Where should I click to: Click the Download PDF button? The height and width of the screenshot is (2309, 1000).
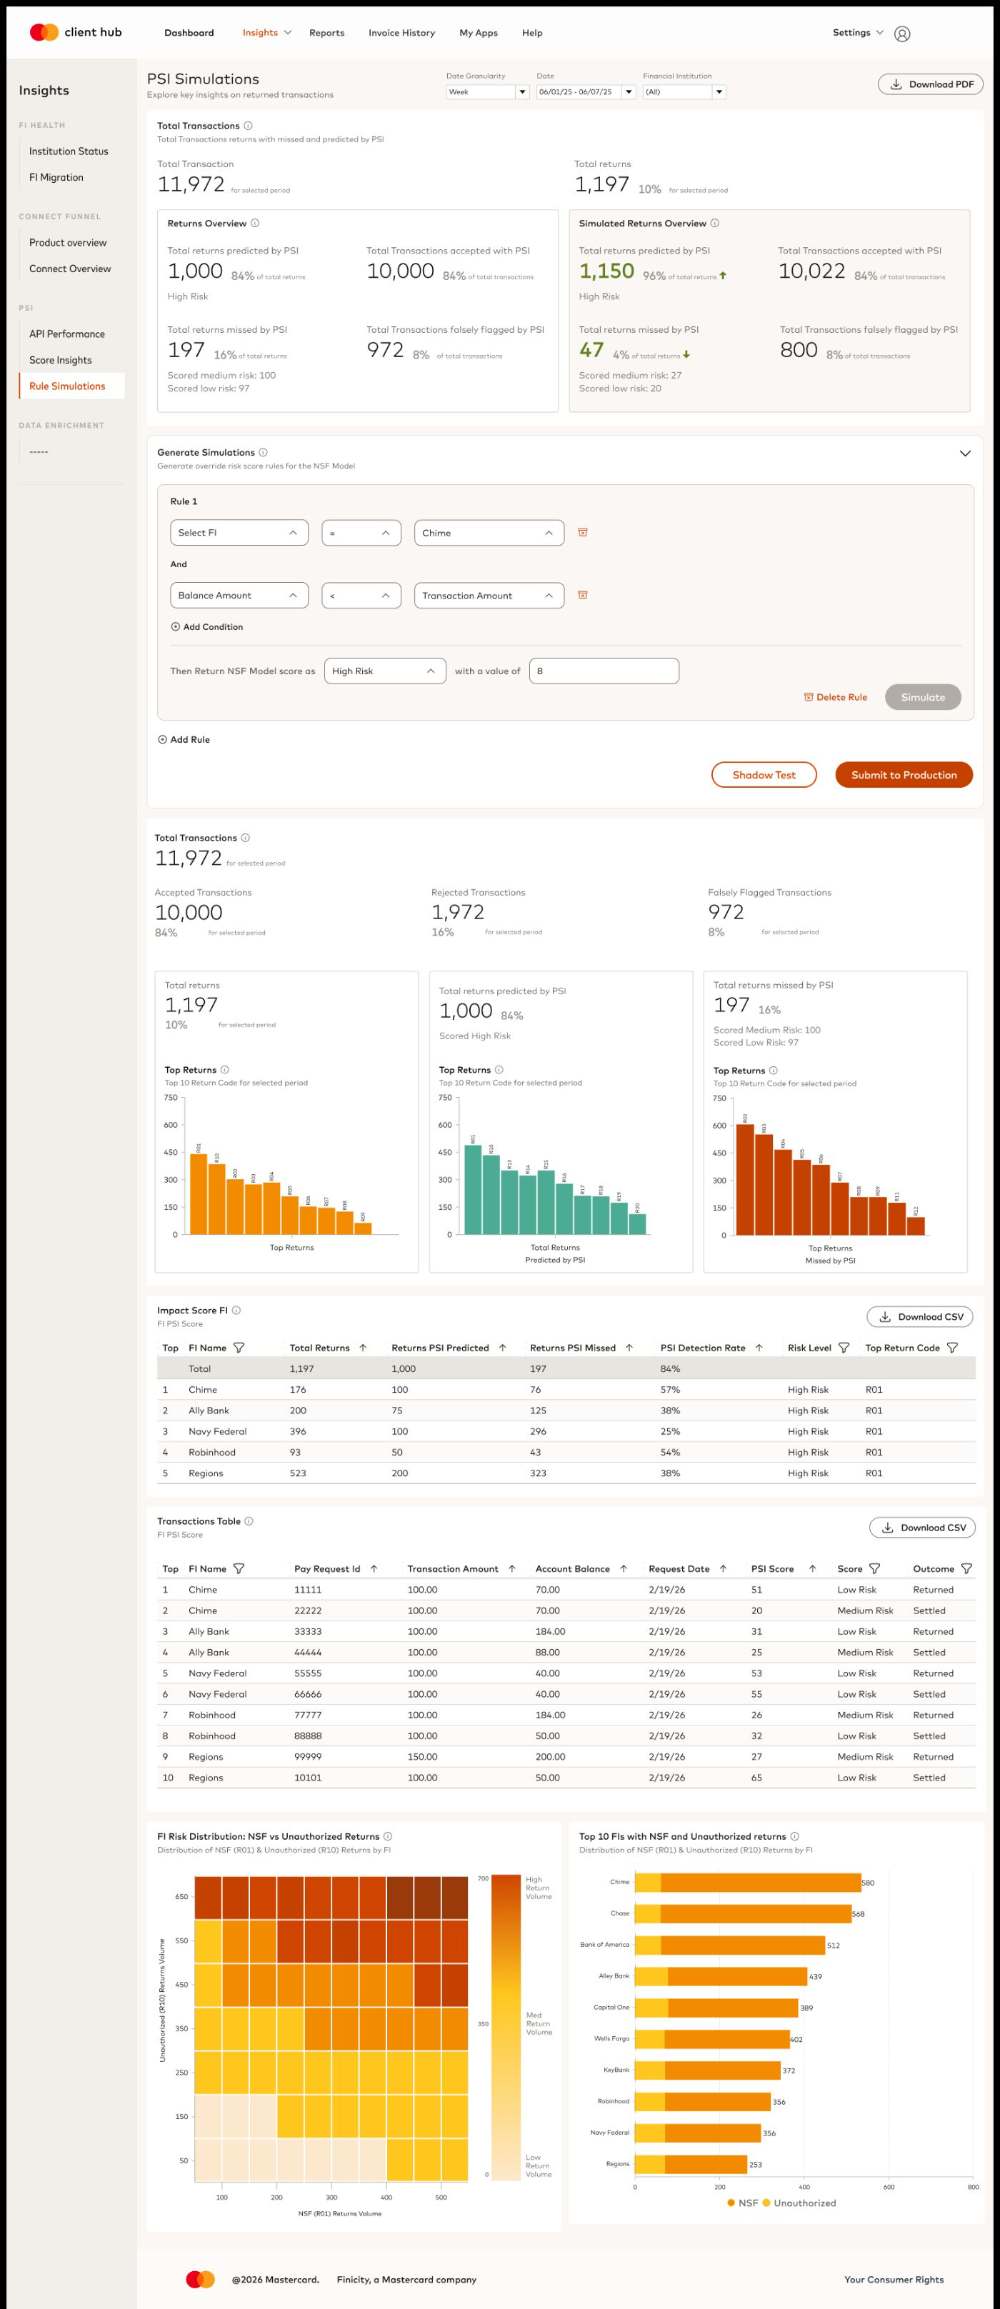point(931,84)
